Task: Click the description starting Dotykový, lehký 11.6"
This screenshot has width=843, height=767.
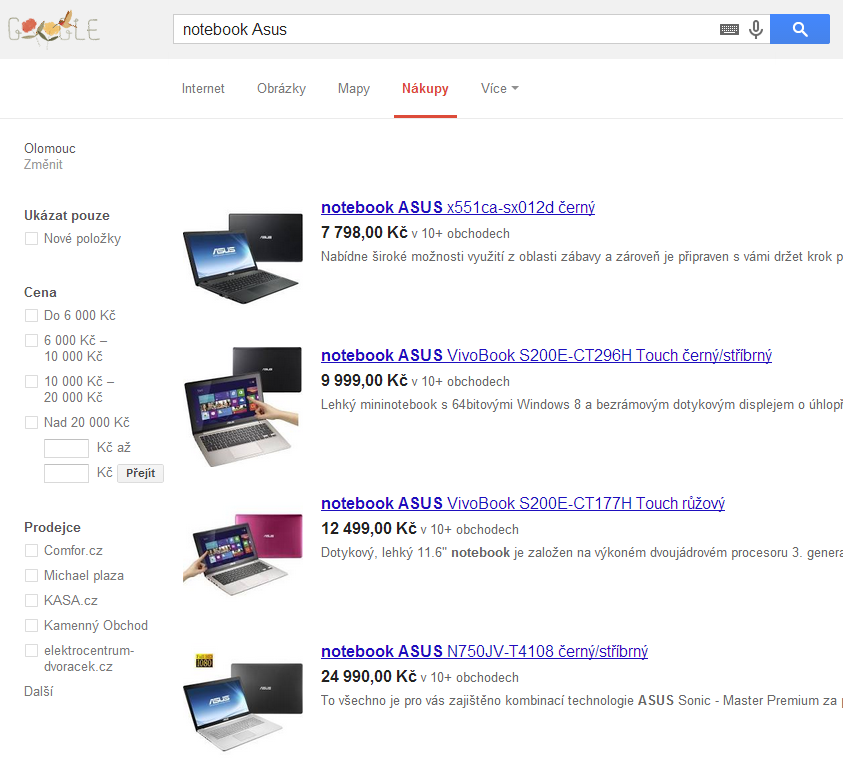Action: click(582, 553)
